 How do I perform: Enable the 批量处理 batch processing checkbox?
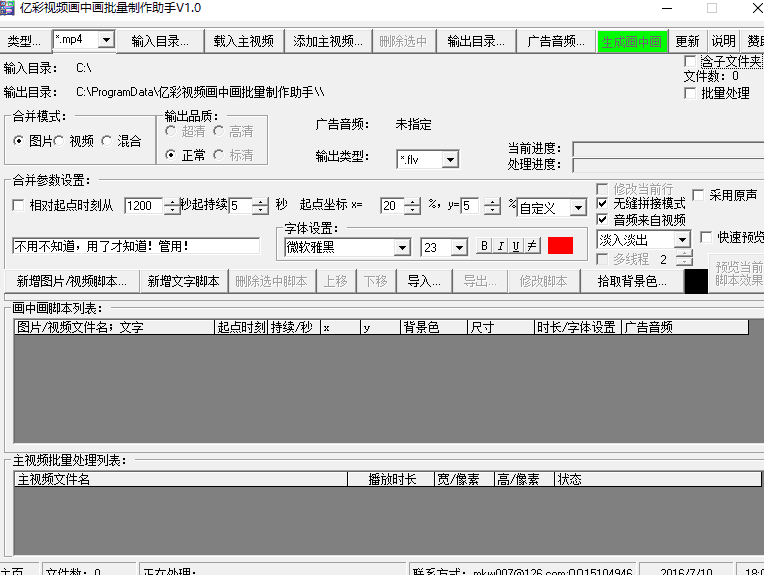coord(691,93)
